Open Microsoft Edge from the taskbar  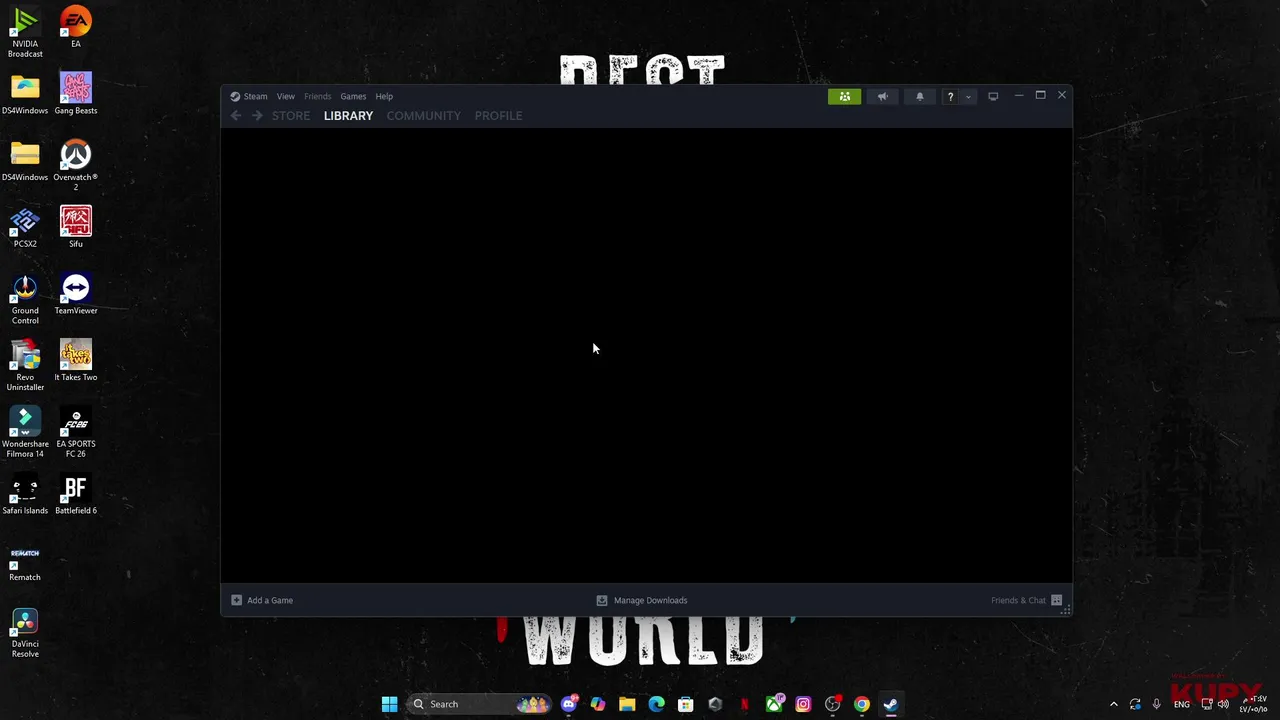(656, 704)
